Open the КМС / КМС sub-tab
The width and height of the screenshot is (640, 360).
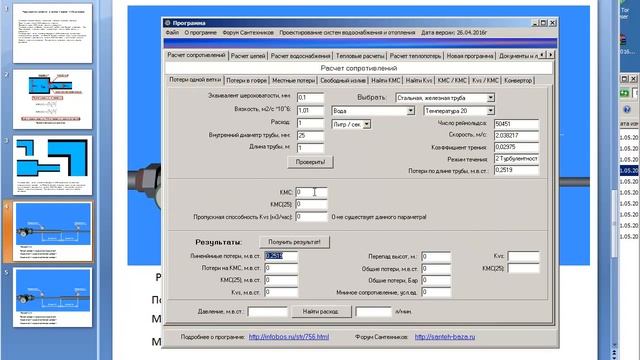452,80
